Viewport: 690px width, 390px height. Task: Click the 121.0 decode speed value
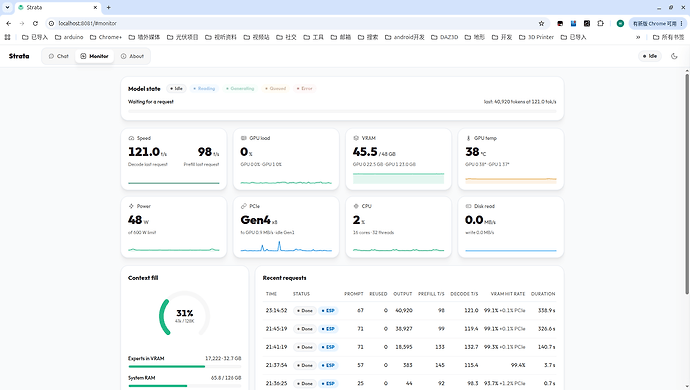pyautogui.click(x=471, y=311)
